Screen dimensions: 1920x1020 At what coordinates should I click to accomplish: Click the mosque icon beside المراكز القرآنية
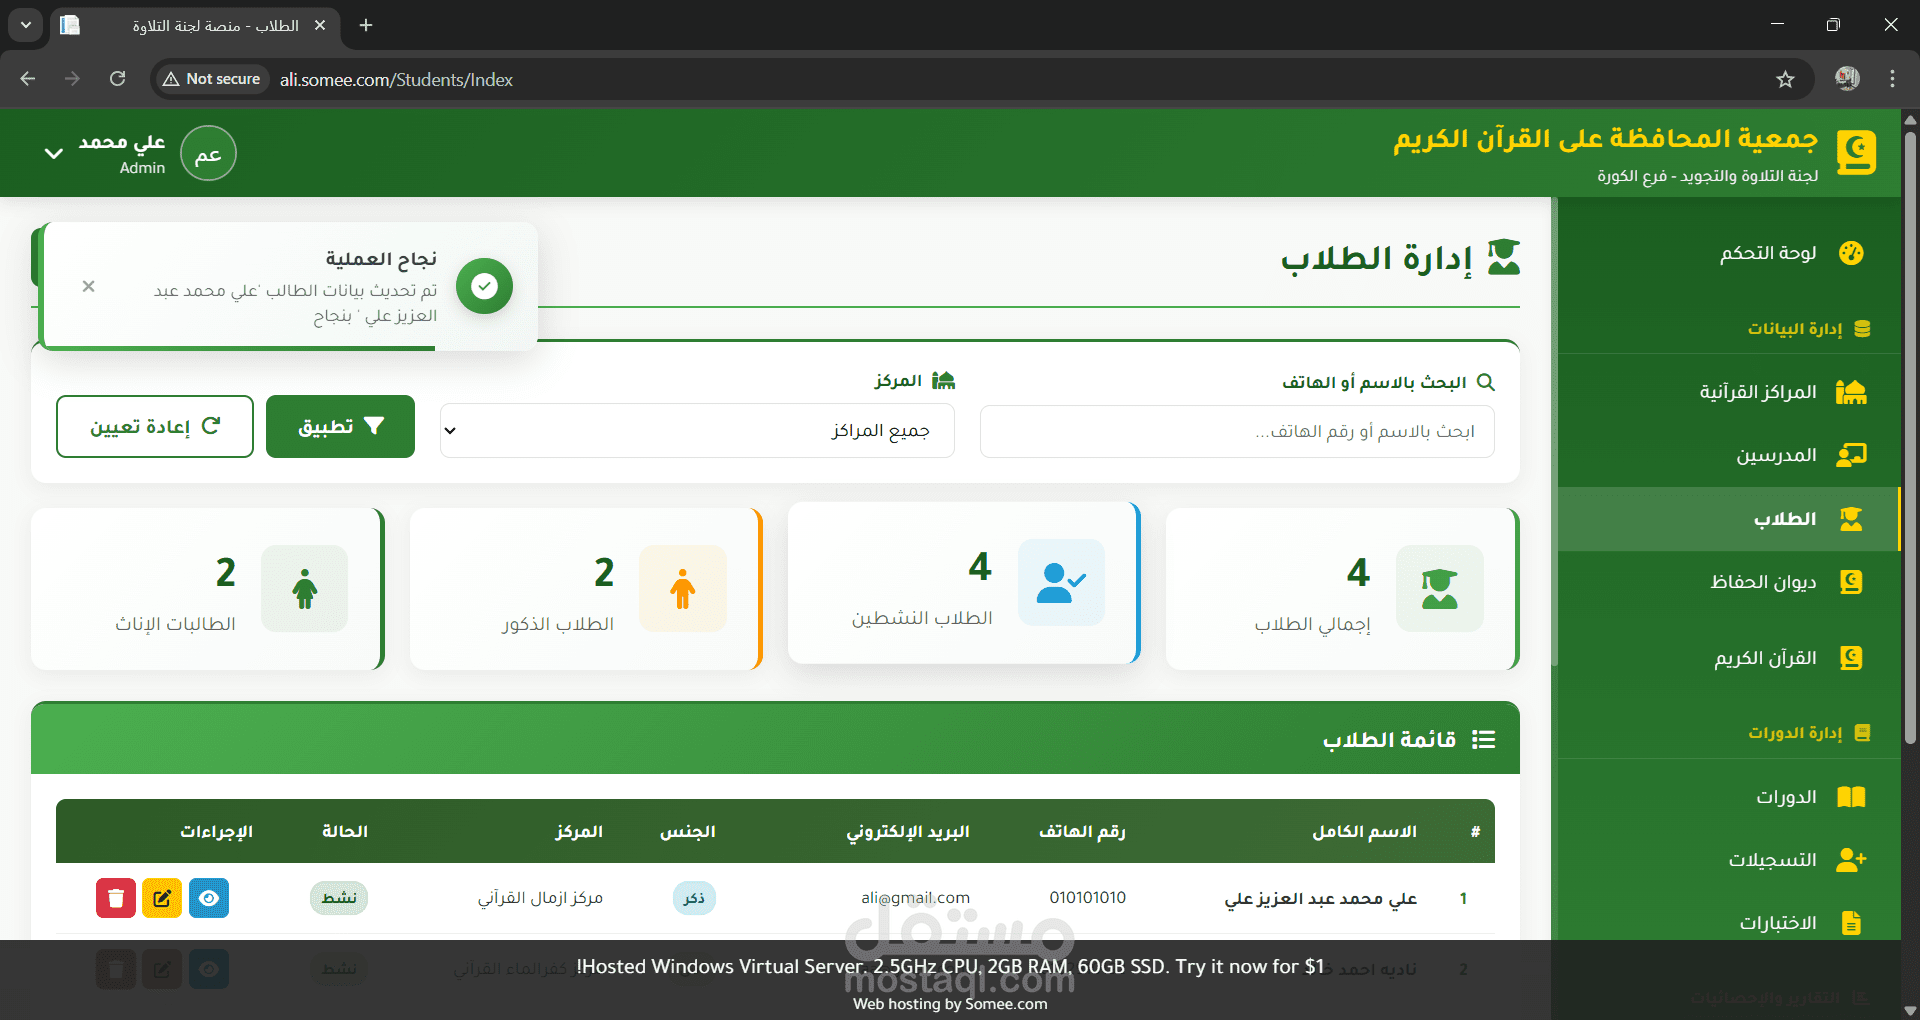pyautogui.click(x=1851, y=392)
